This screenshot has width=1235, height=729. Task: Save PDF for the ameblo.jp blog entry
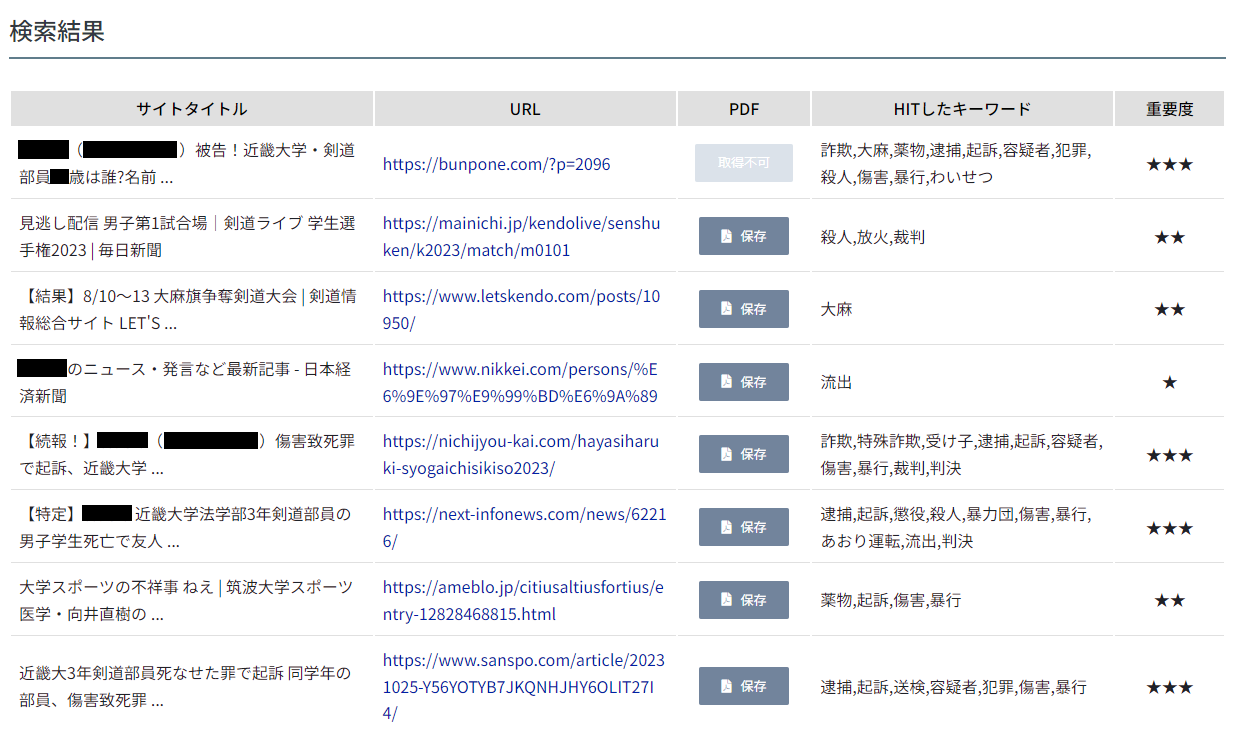pos(743,600)
